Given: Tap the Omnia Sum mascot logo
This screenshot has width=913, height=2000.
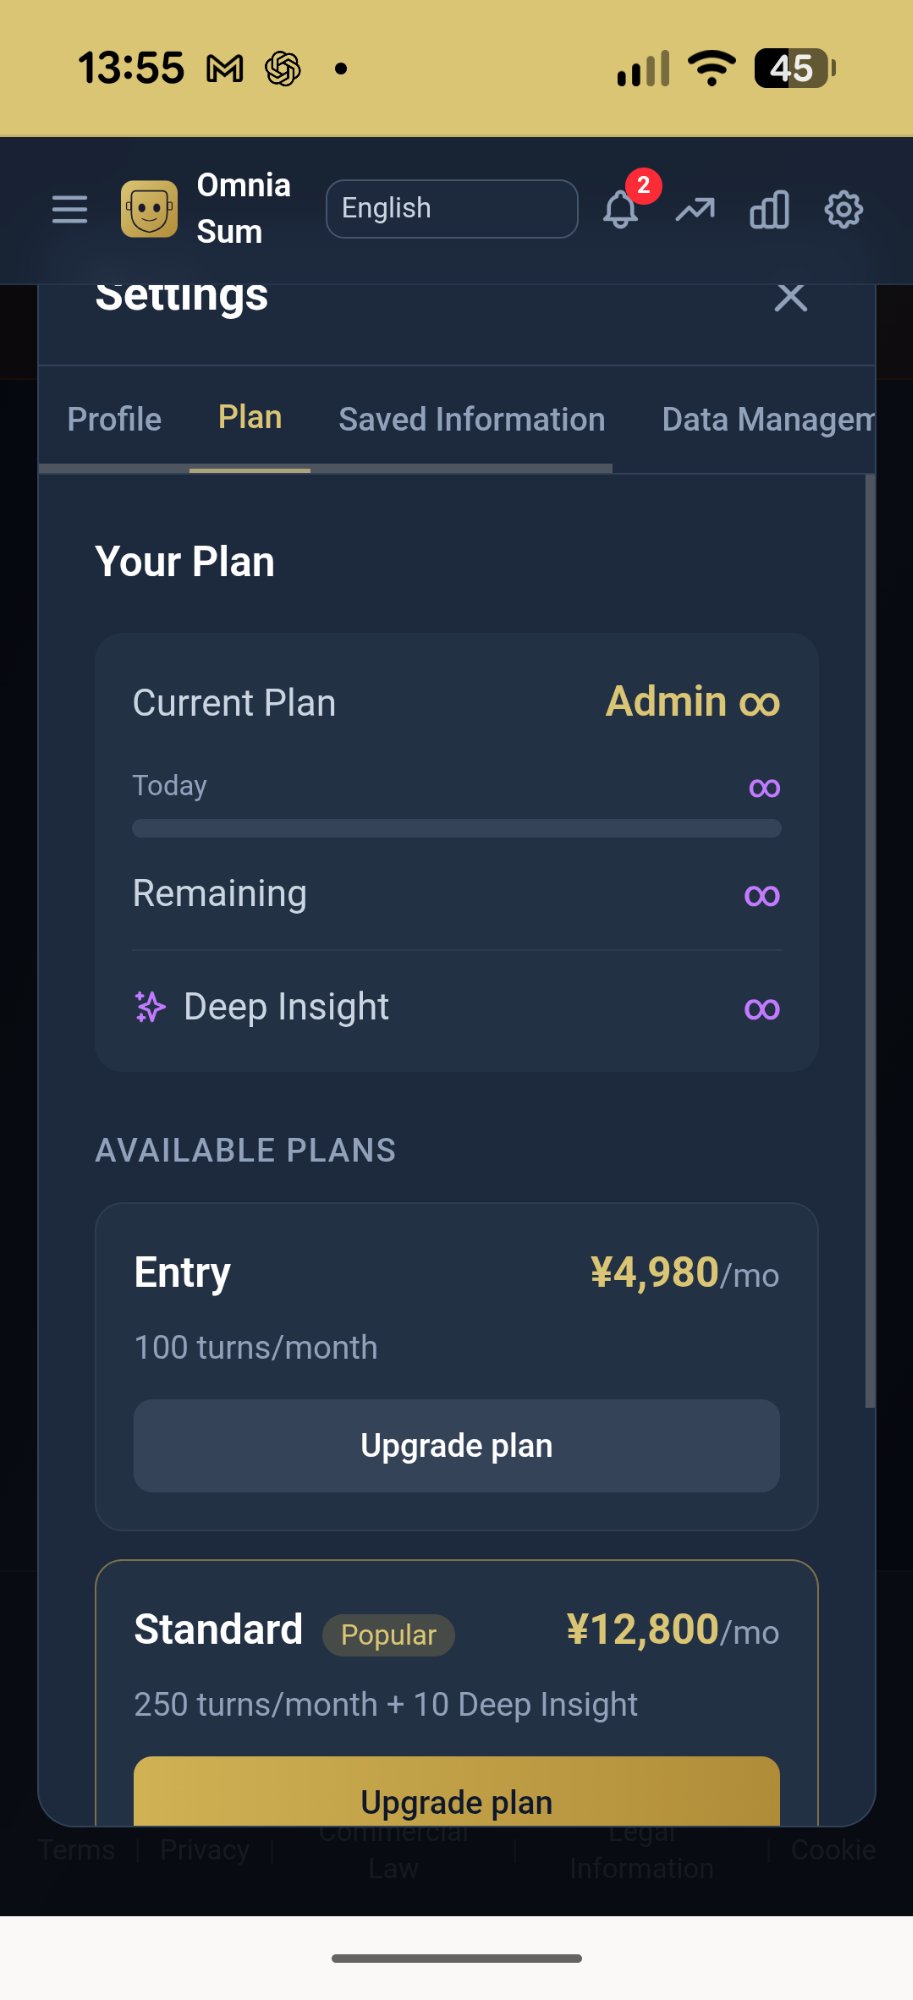Looking at the screenshot, I should click(x=149, y=209).
